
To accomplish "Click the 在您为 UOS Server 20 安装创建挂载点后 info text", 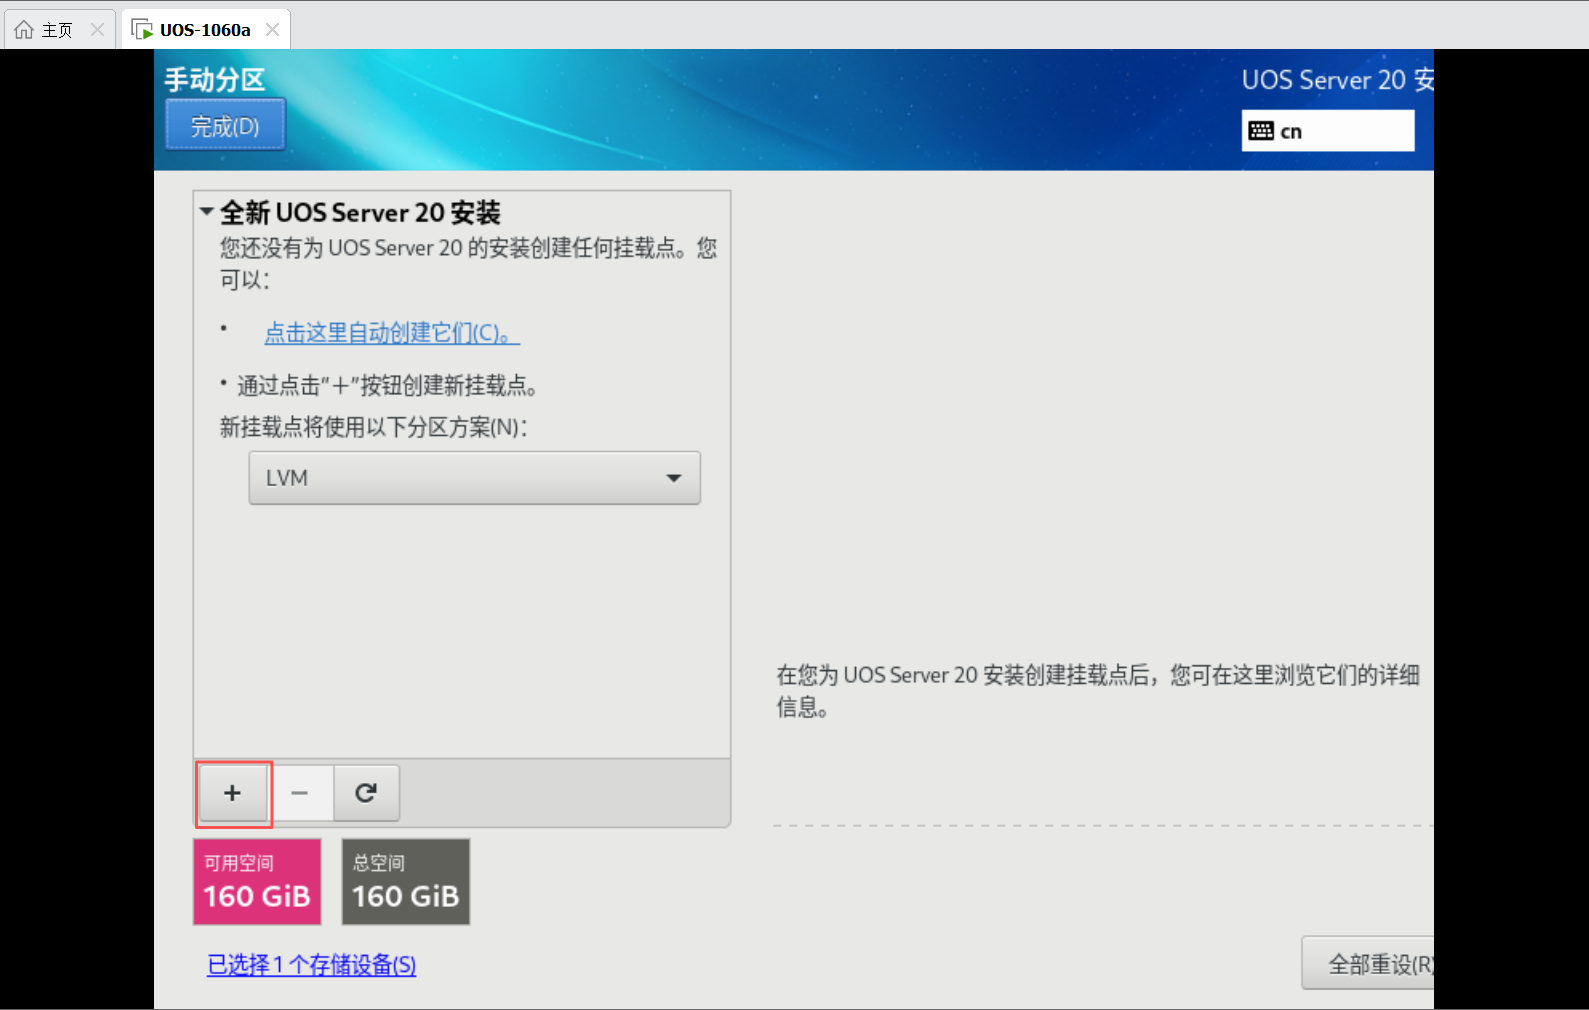I will [x=1098, y=691].
